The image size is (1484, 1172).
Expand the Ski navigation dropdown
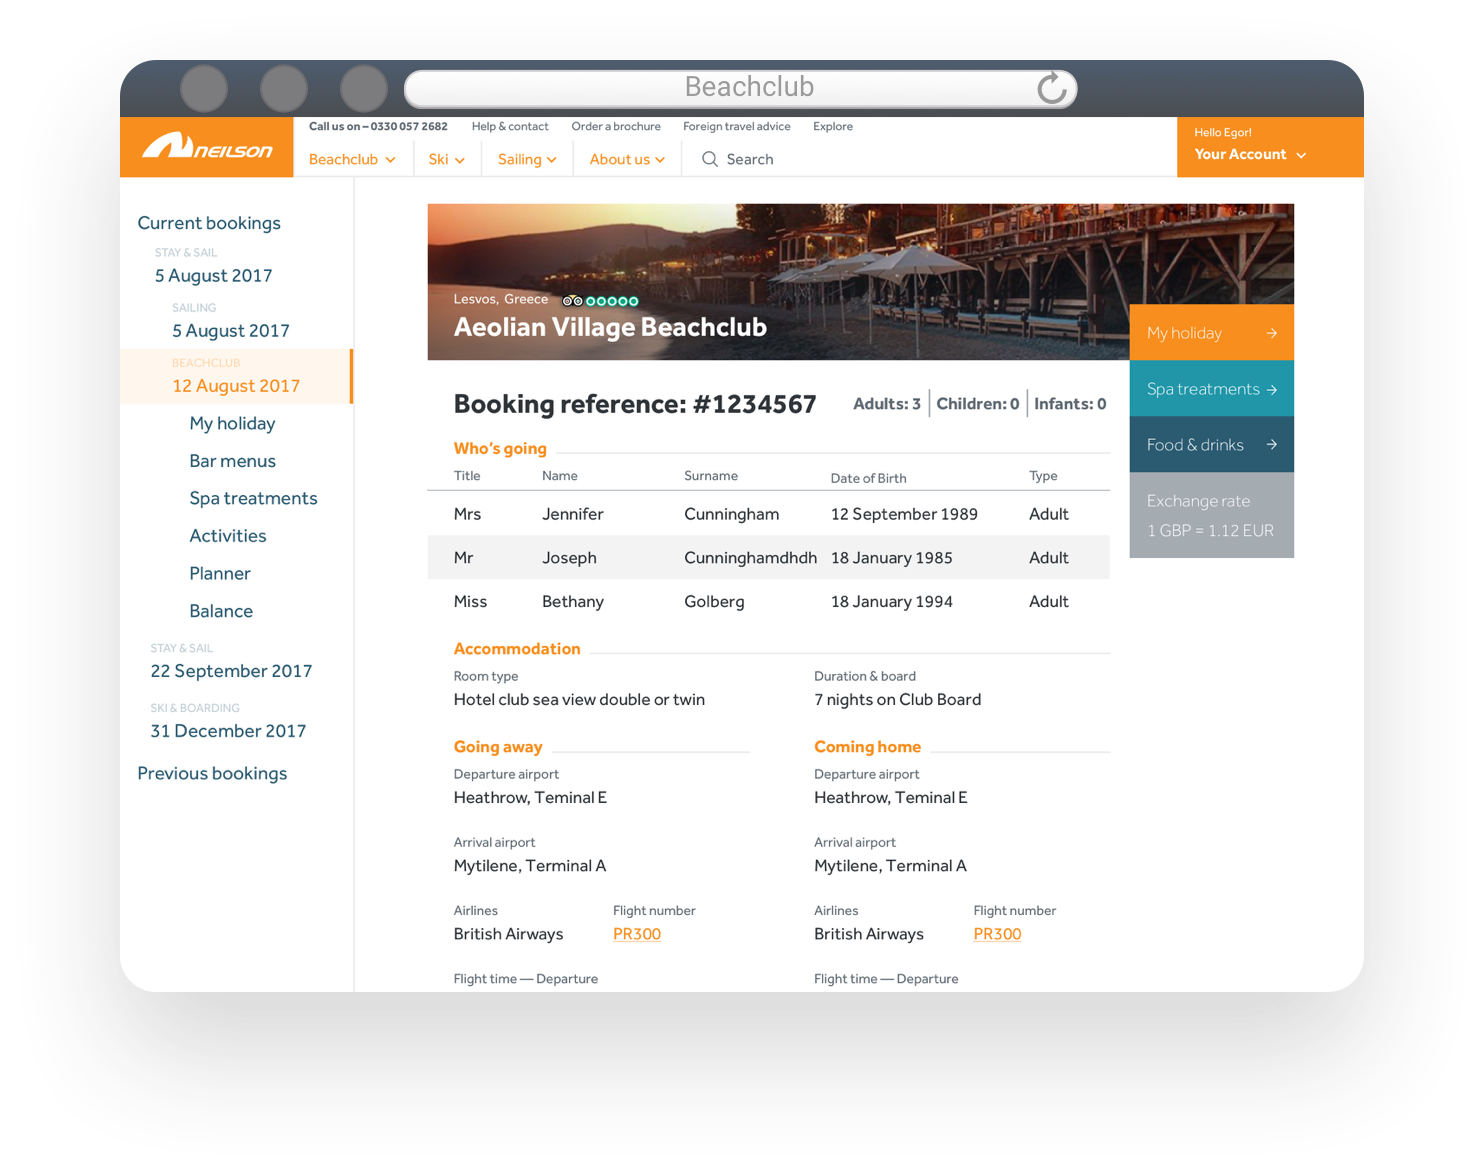click(x=446, y=160)
